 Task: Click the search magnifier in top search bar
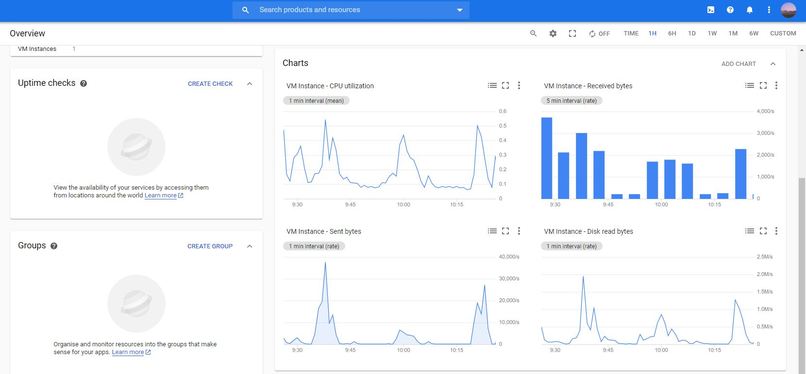click(x=246, y=10)
